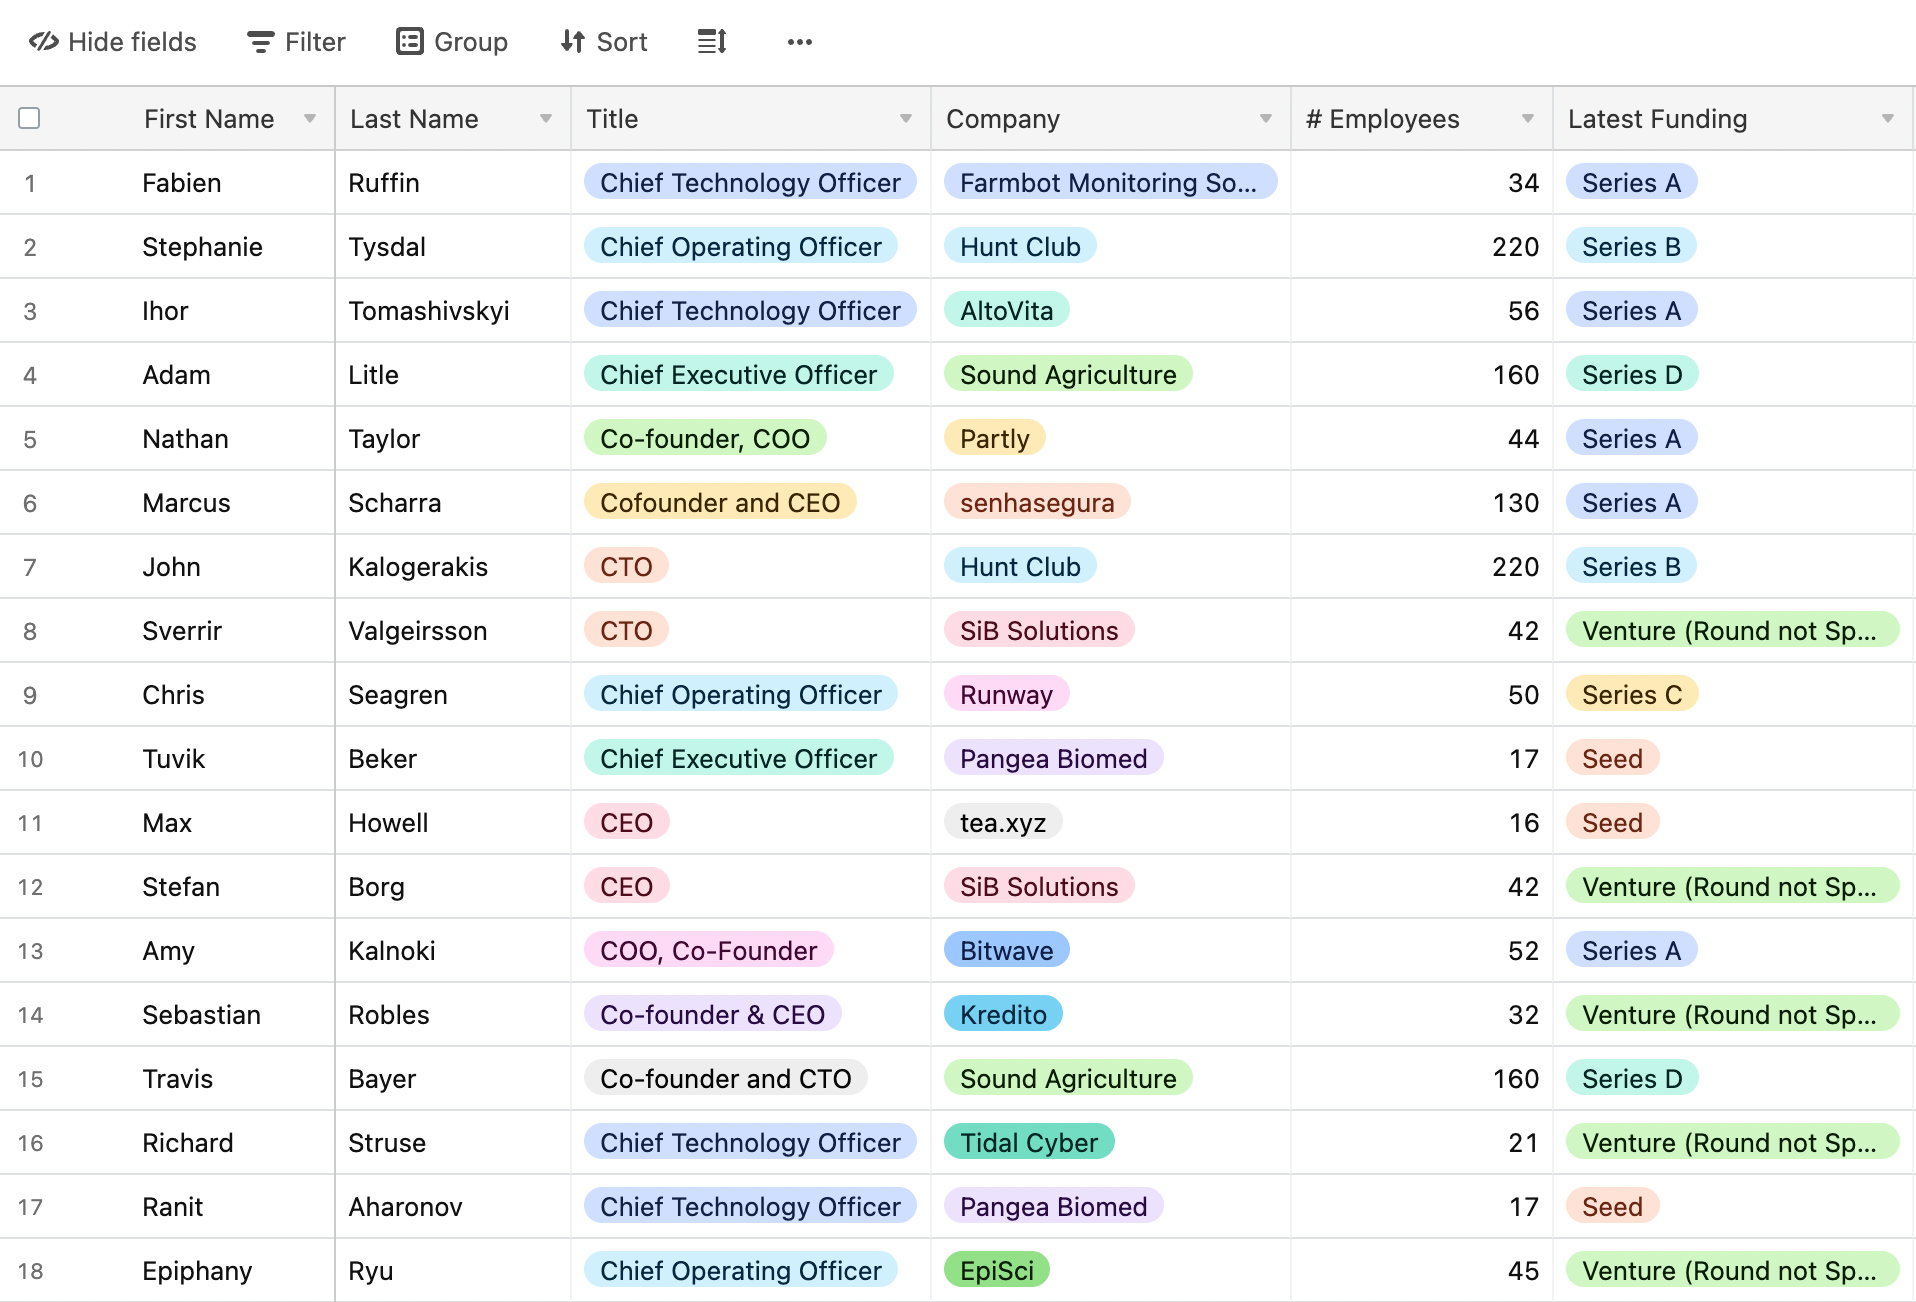Image resolution: width=1916 pixels, height=1302 pixels.
Task: Select the Kredito company tag
Action: pos(1003,1015)
